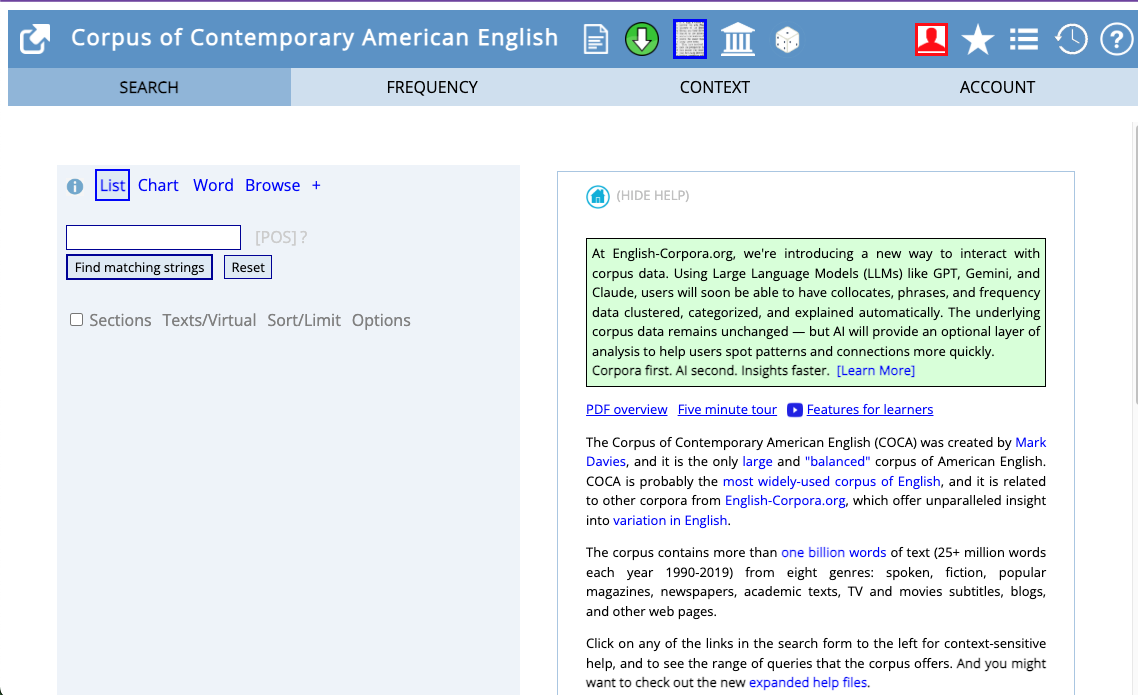Open the history clock icon

click(1070, 39)
